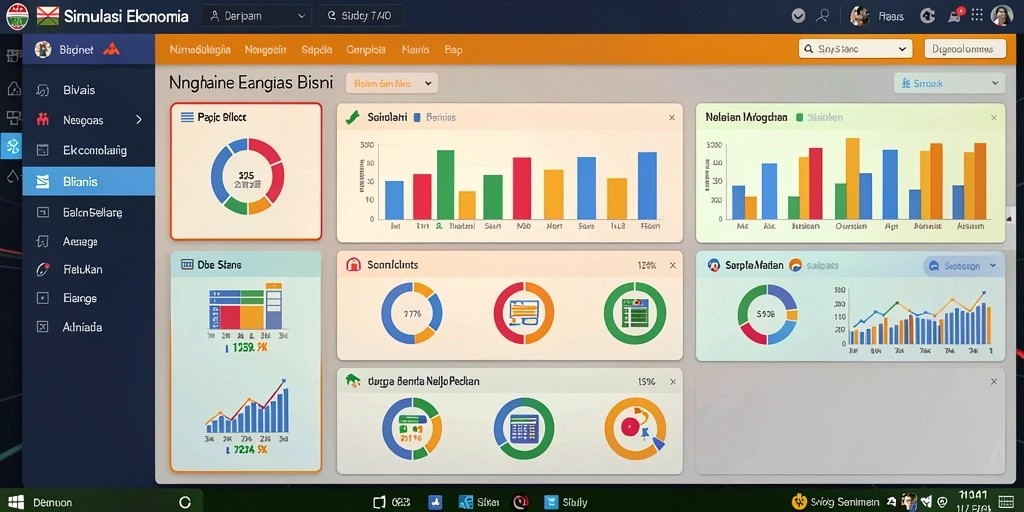The image size is (1024, 512).
Task: Click the green checkmark Sanolahi icon
Action: point(353,118)
